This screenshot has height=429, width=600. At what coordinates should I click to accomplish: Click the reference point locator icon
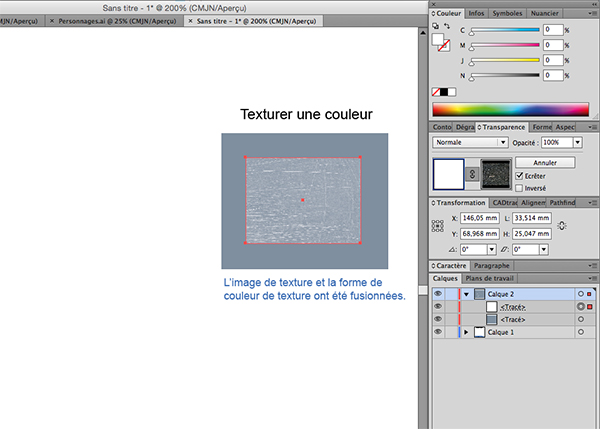click(436, 227)
